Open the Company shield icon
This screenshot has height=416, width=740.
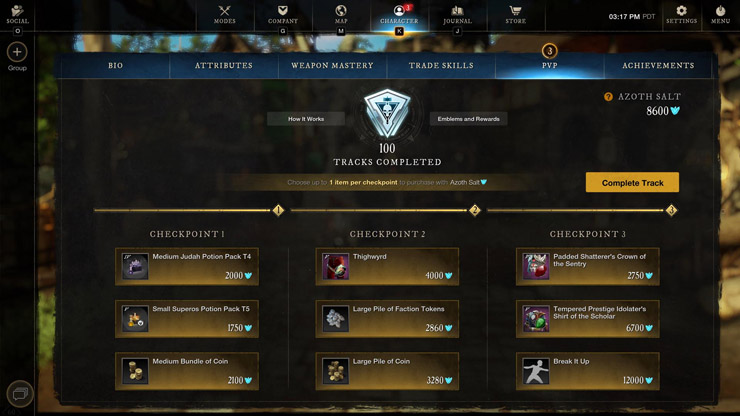[283, 10]
